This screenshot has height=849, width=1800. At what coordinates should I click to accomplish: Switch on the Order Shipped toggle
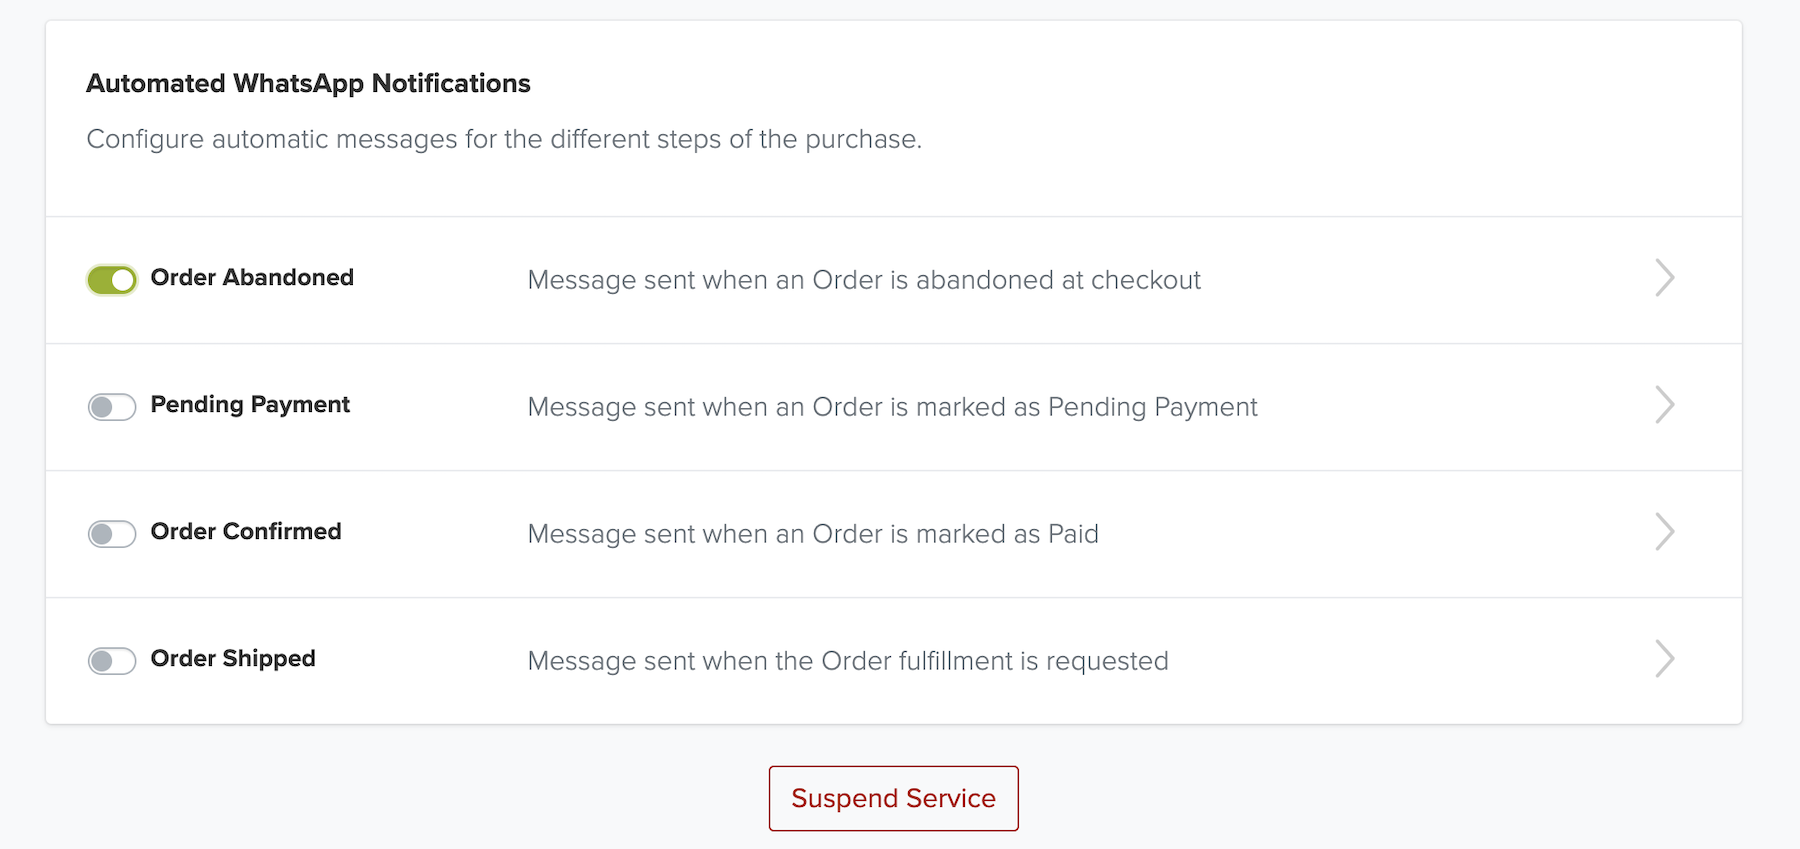click(x=112, y=661)
